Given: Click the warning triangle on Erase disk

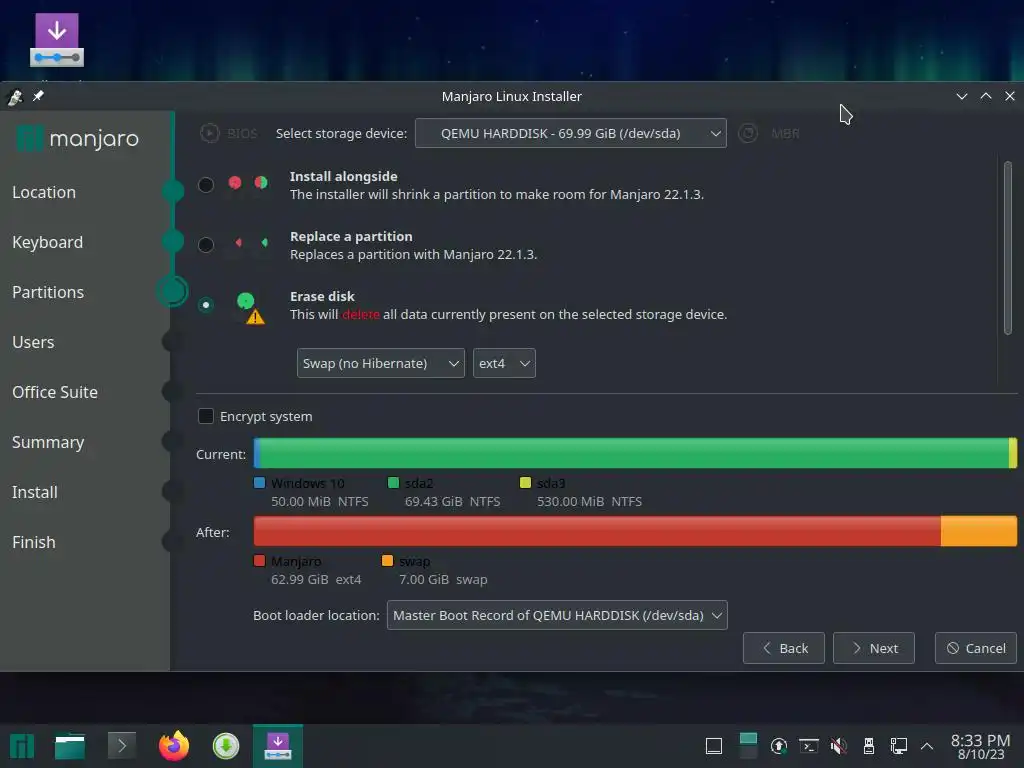Looking at the screenshot, I should (x=255, y=317).
